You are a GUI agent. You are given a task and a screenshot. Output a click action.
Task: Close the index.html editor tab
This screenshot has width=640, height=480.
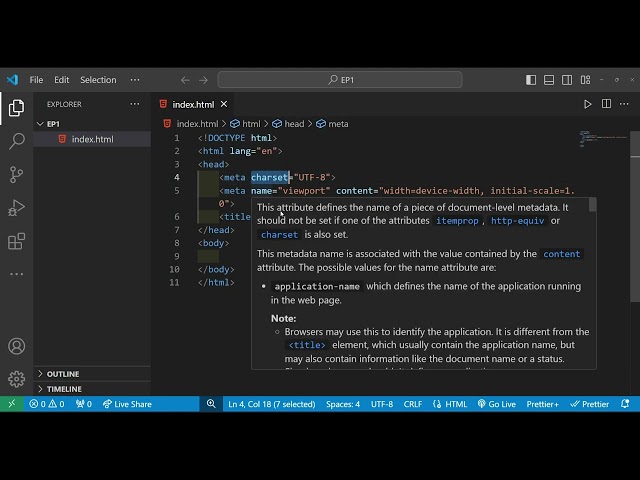click(224, 104)
